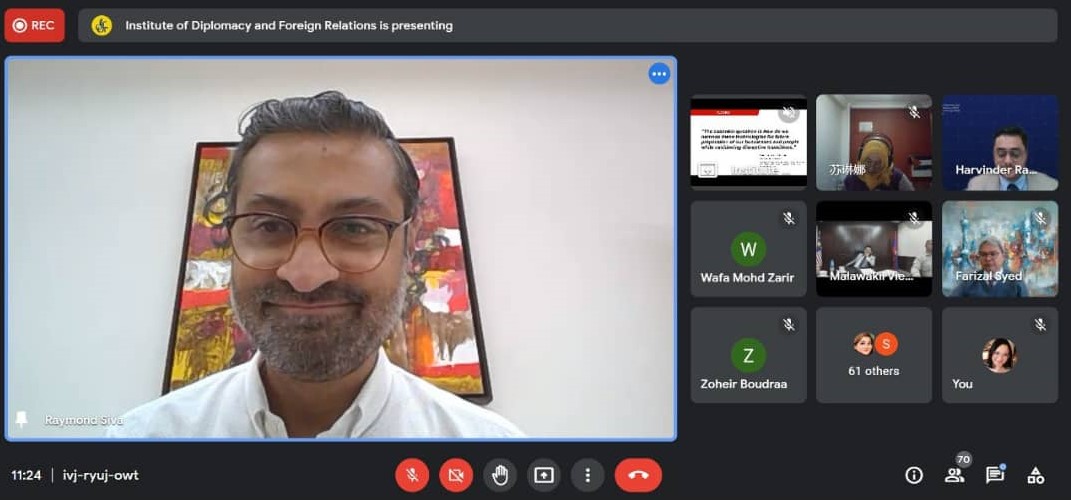Click the present screen icon
The image size is (1071, 500).
click(544, 475)
